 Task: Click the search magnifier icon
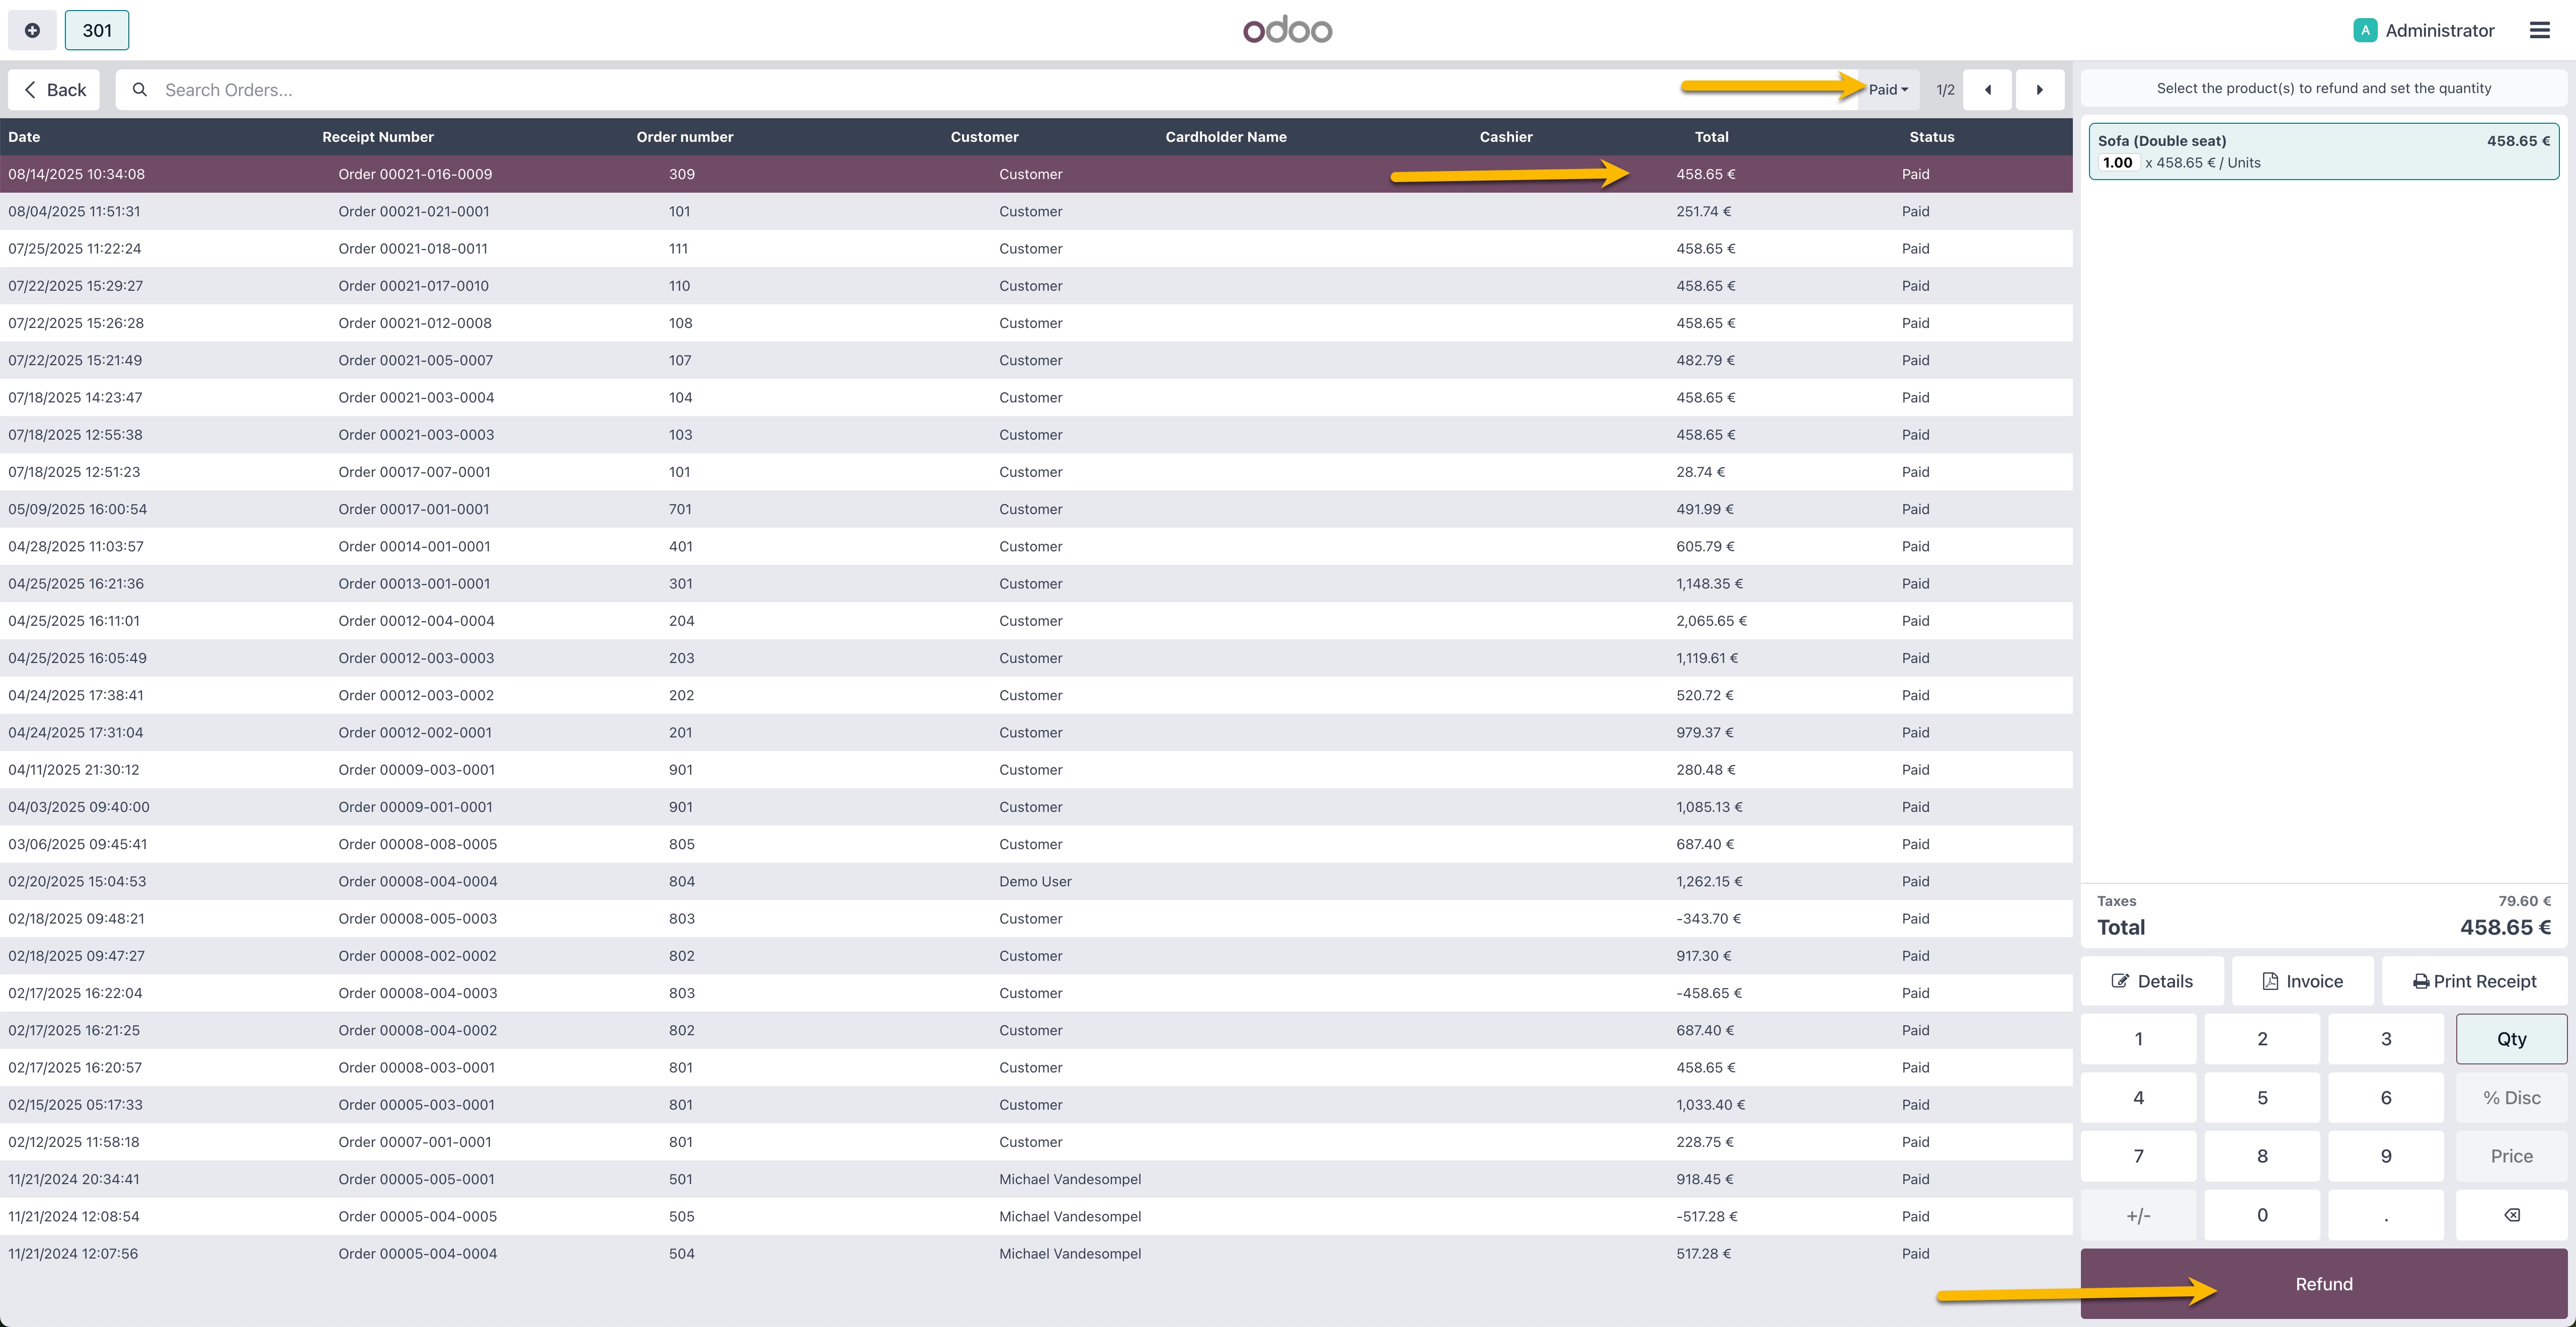tap(140, 90)
